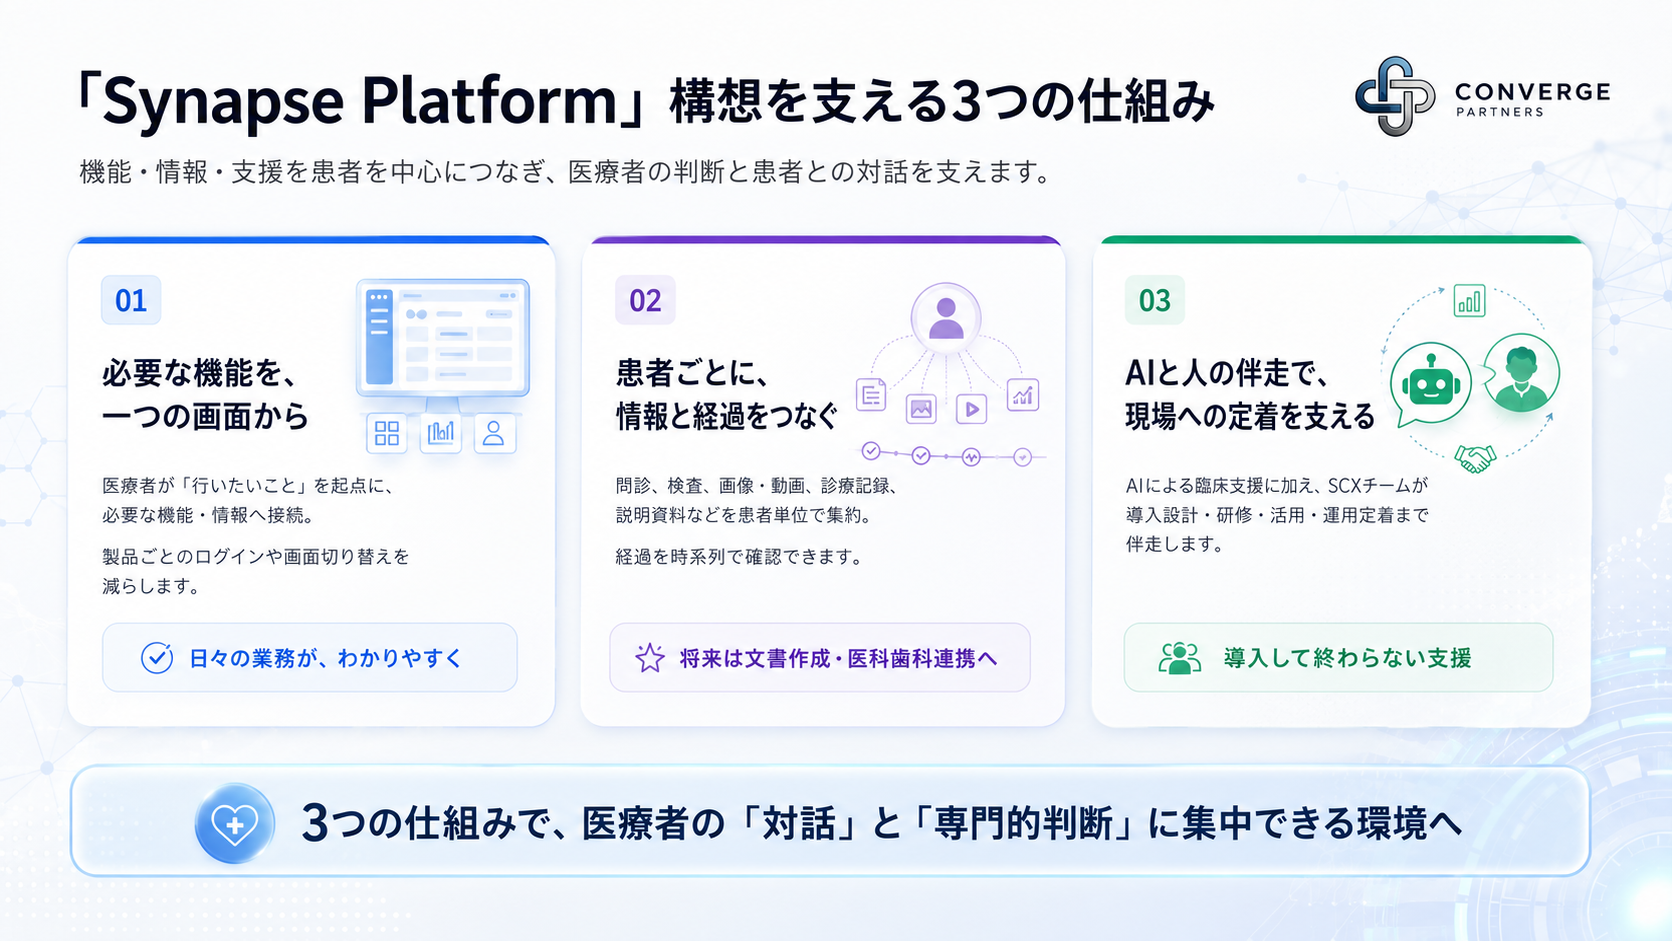This screenshot has height=941, width=1672.
Task: Click the image icon in card 02
Action: [921, 408]
